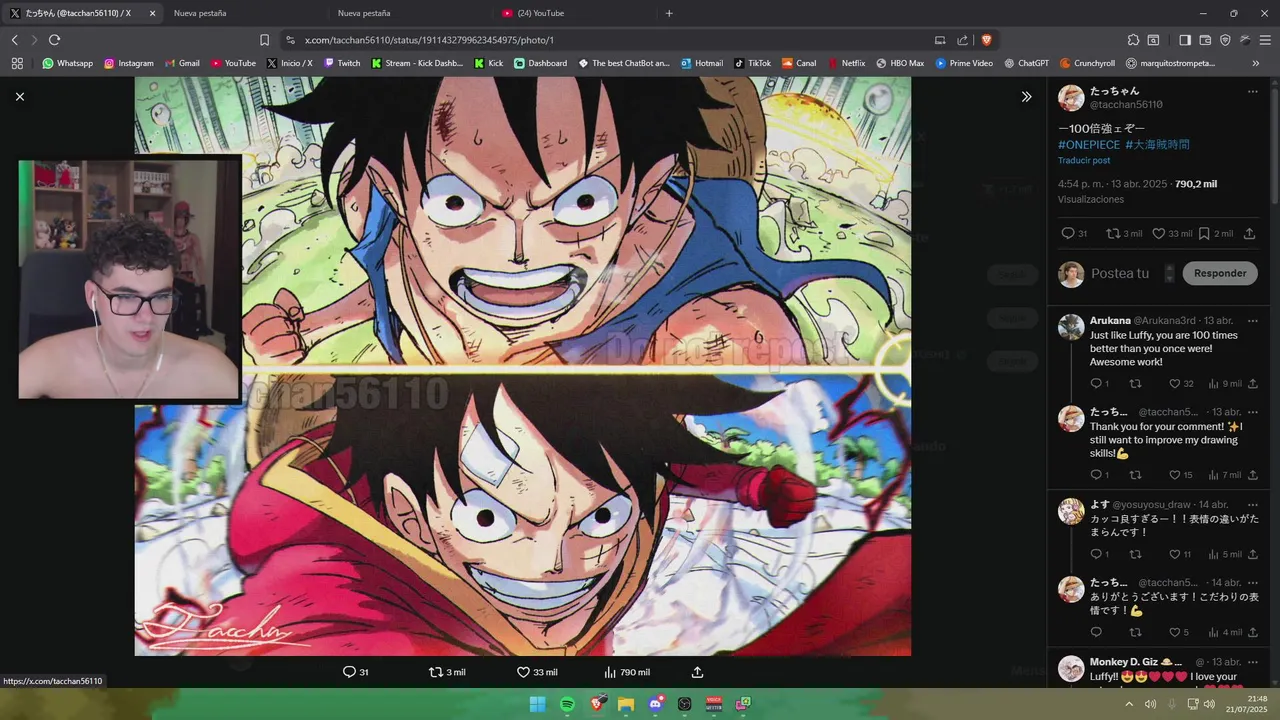Open a new browser tab with plus button
The width and height of the screenshot is (1280, 720).
[669, 13]
